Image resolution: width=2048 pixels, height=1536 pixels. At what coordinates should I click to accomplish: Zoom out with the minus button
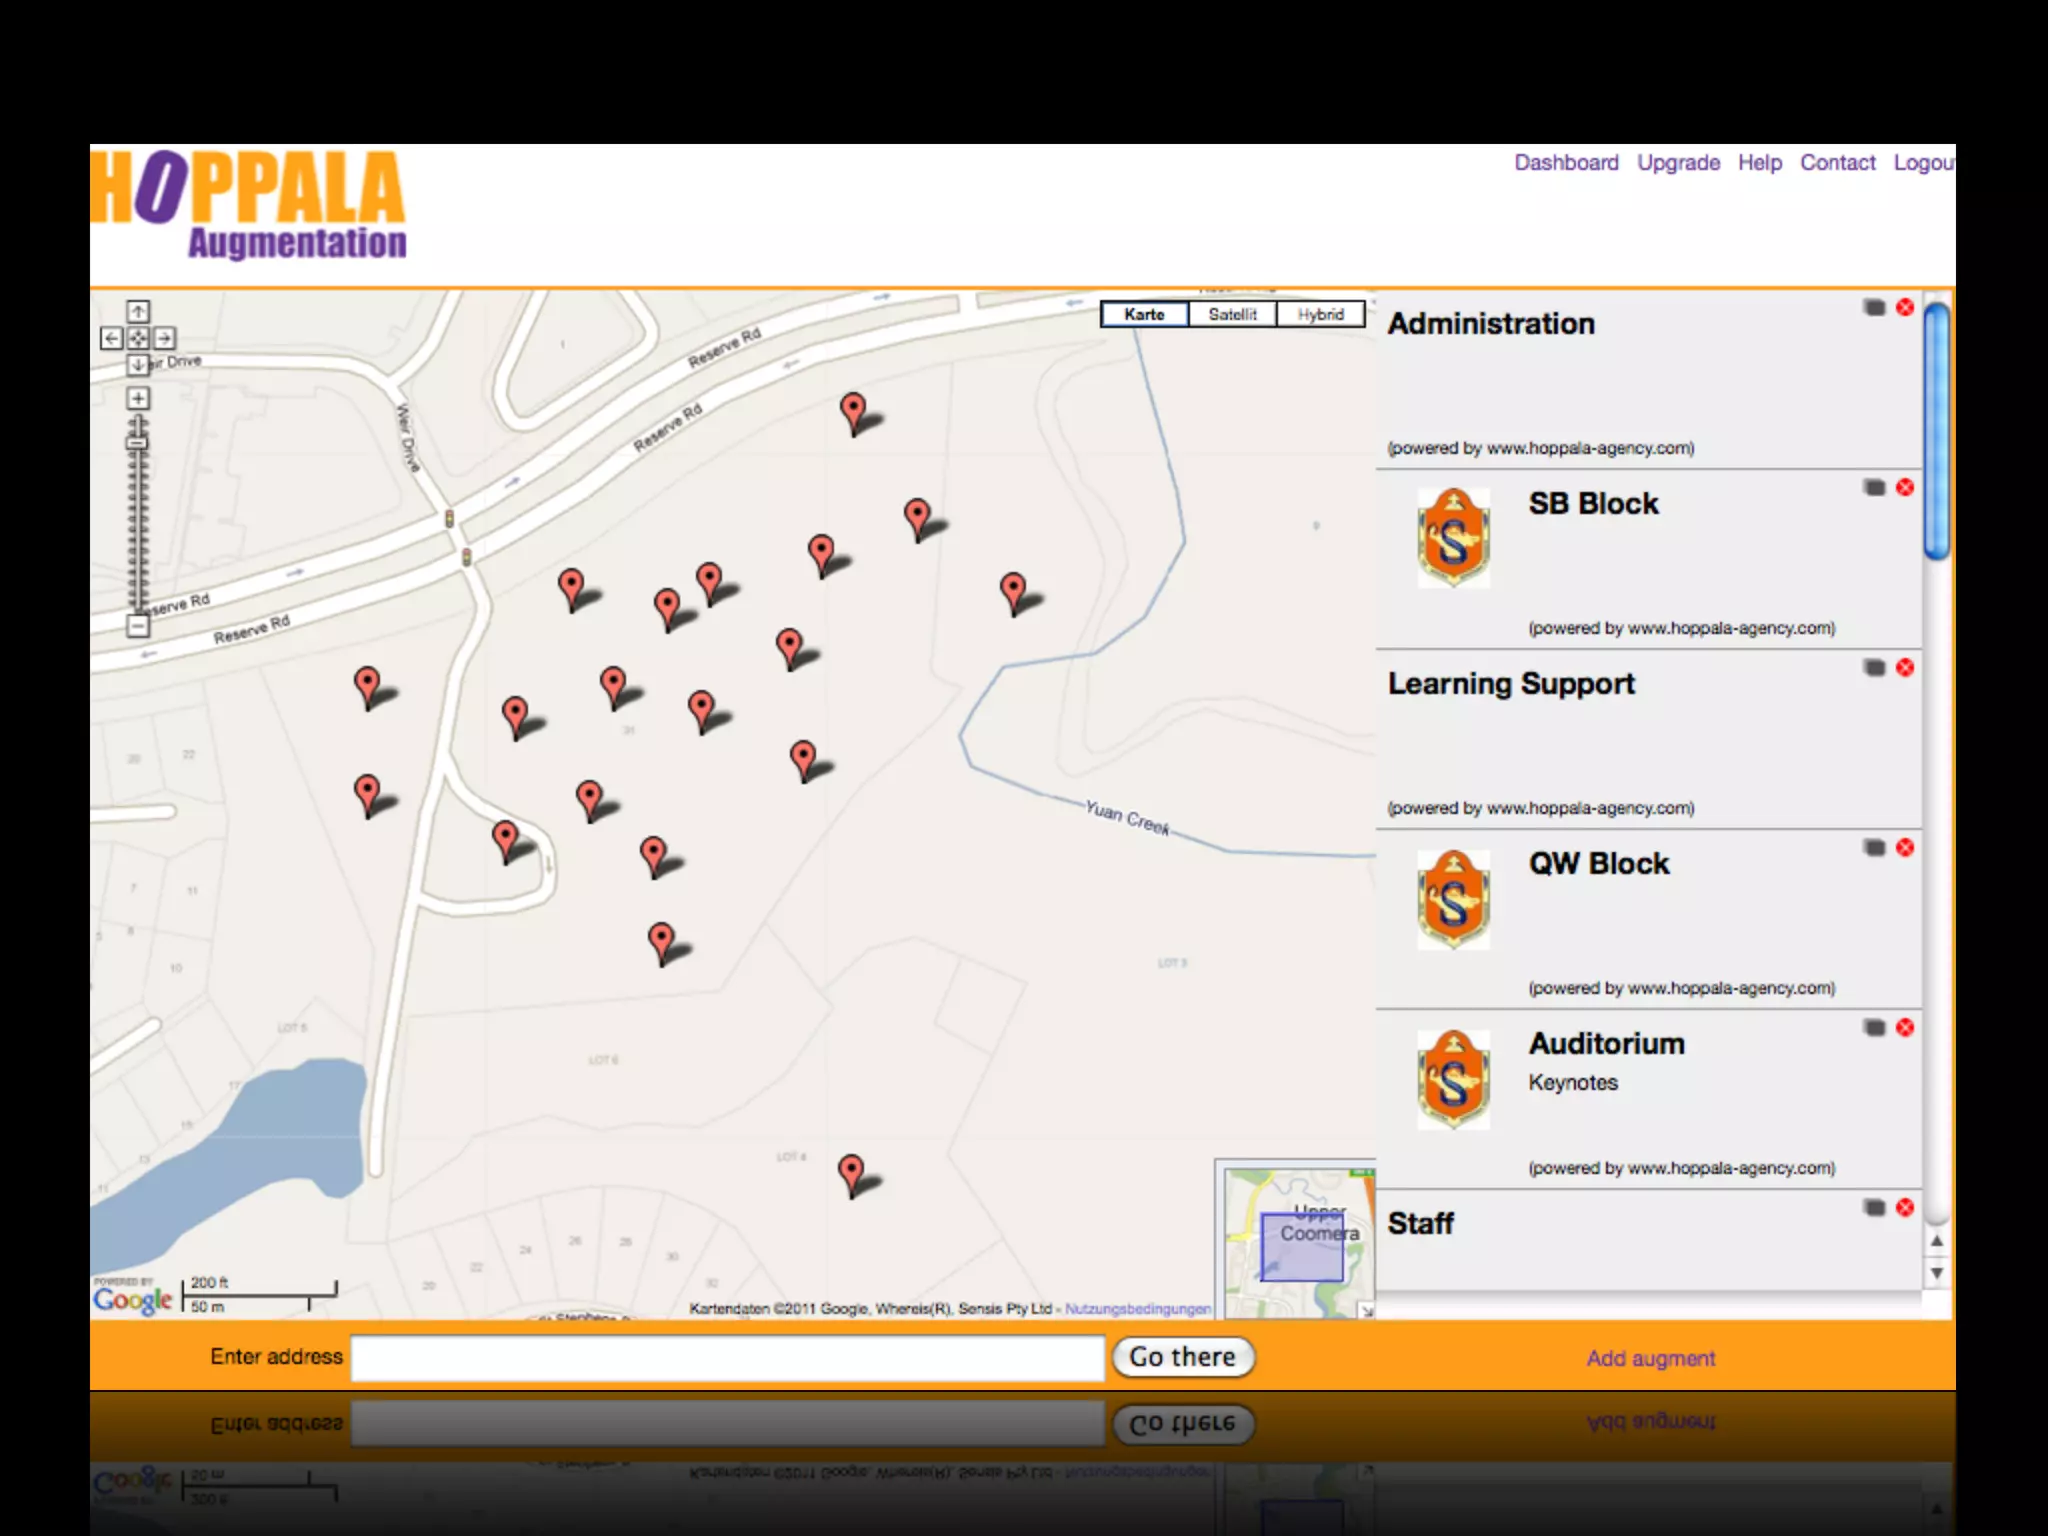138,626
